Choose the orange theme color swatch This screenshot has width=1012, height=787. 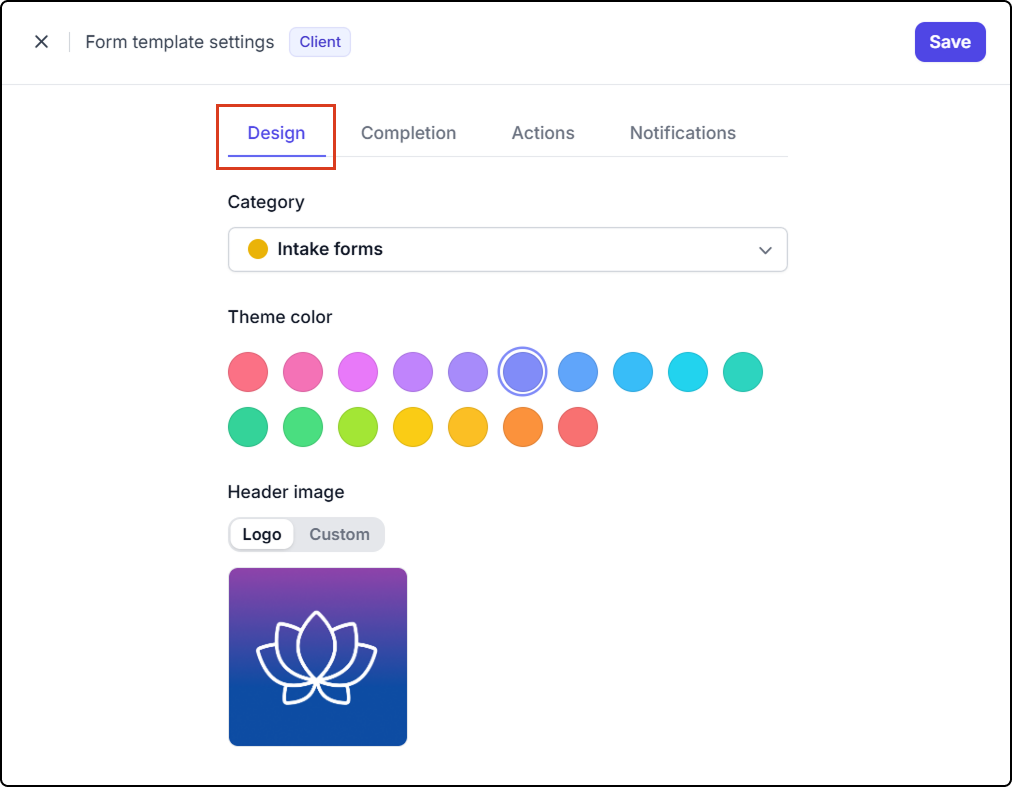[523, 427]
